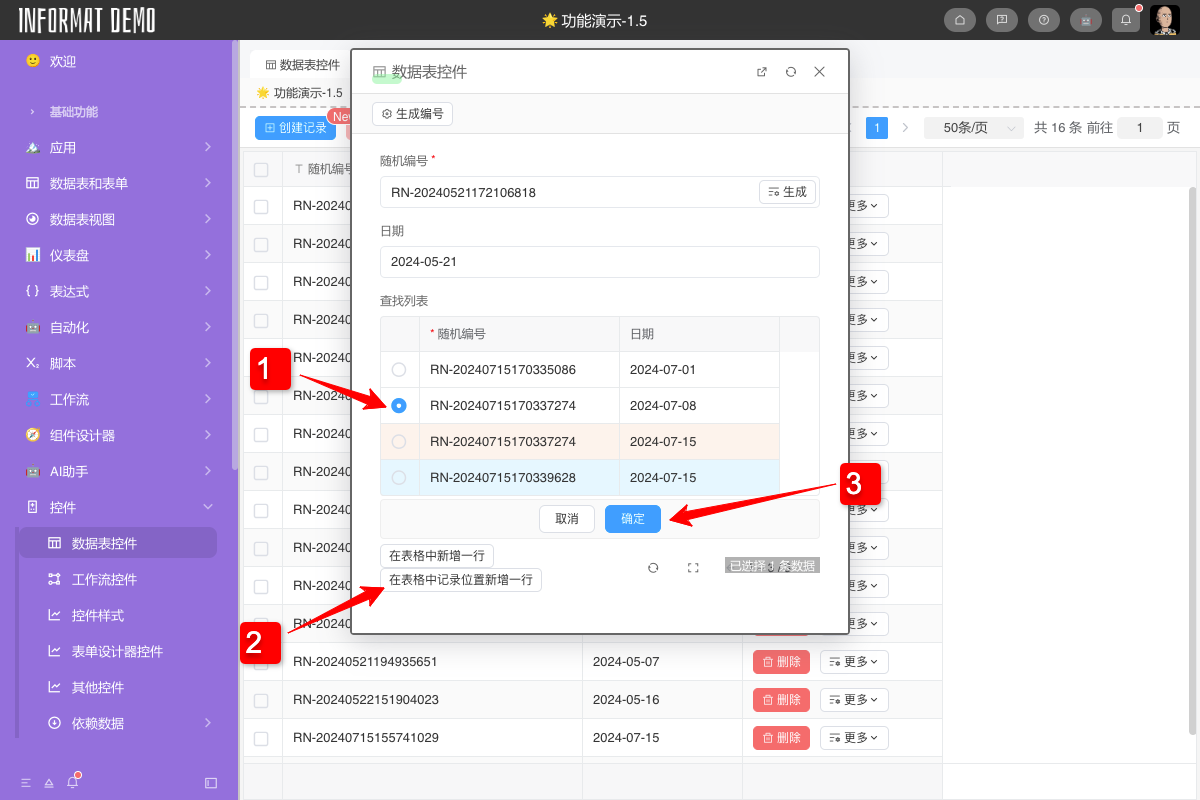Click 在表格中记录位置新增一行 button
1200x800 pixels.
(460, 580)
